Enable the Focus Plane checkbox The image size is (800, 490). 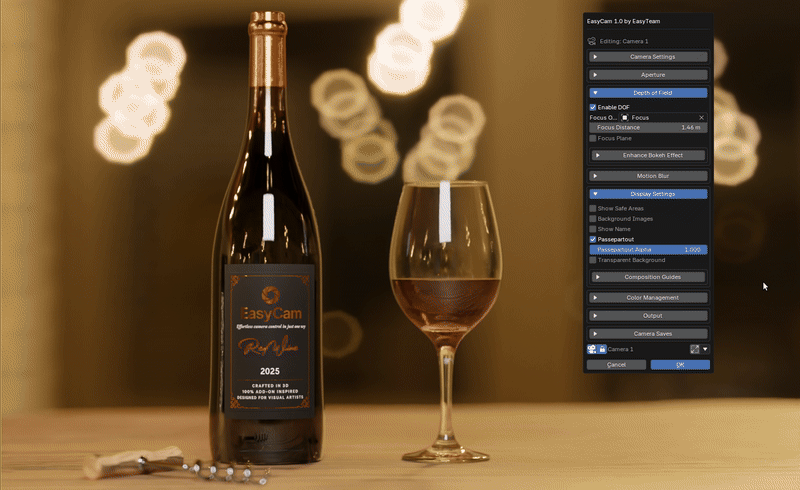tap(593, 138)
